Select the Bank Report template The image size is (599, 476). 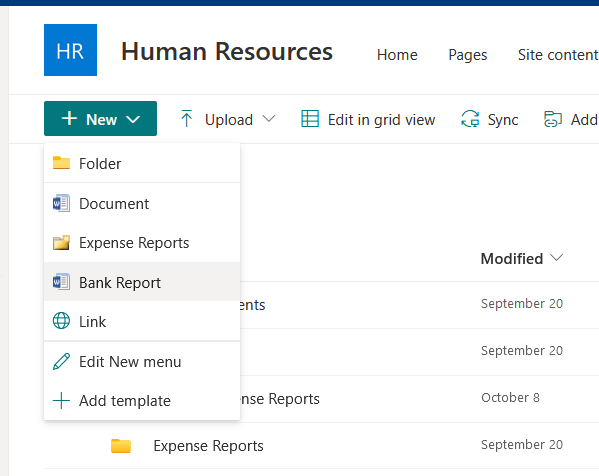pos(142,282)
